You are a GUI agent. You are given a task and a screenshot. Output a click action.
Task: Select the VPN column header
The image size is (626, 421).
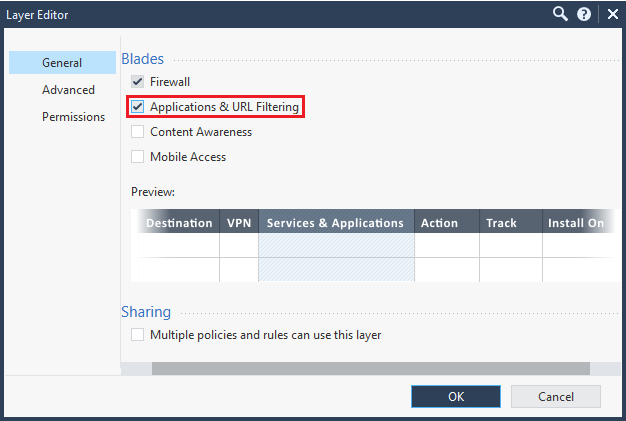pyautogui.click(x=239, y=223)
